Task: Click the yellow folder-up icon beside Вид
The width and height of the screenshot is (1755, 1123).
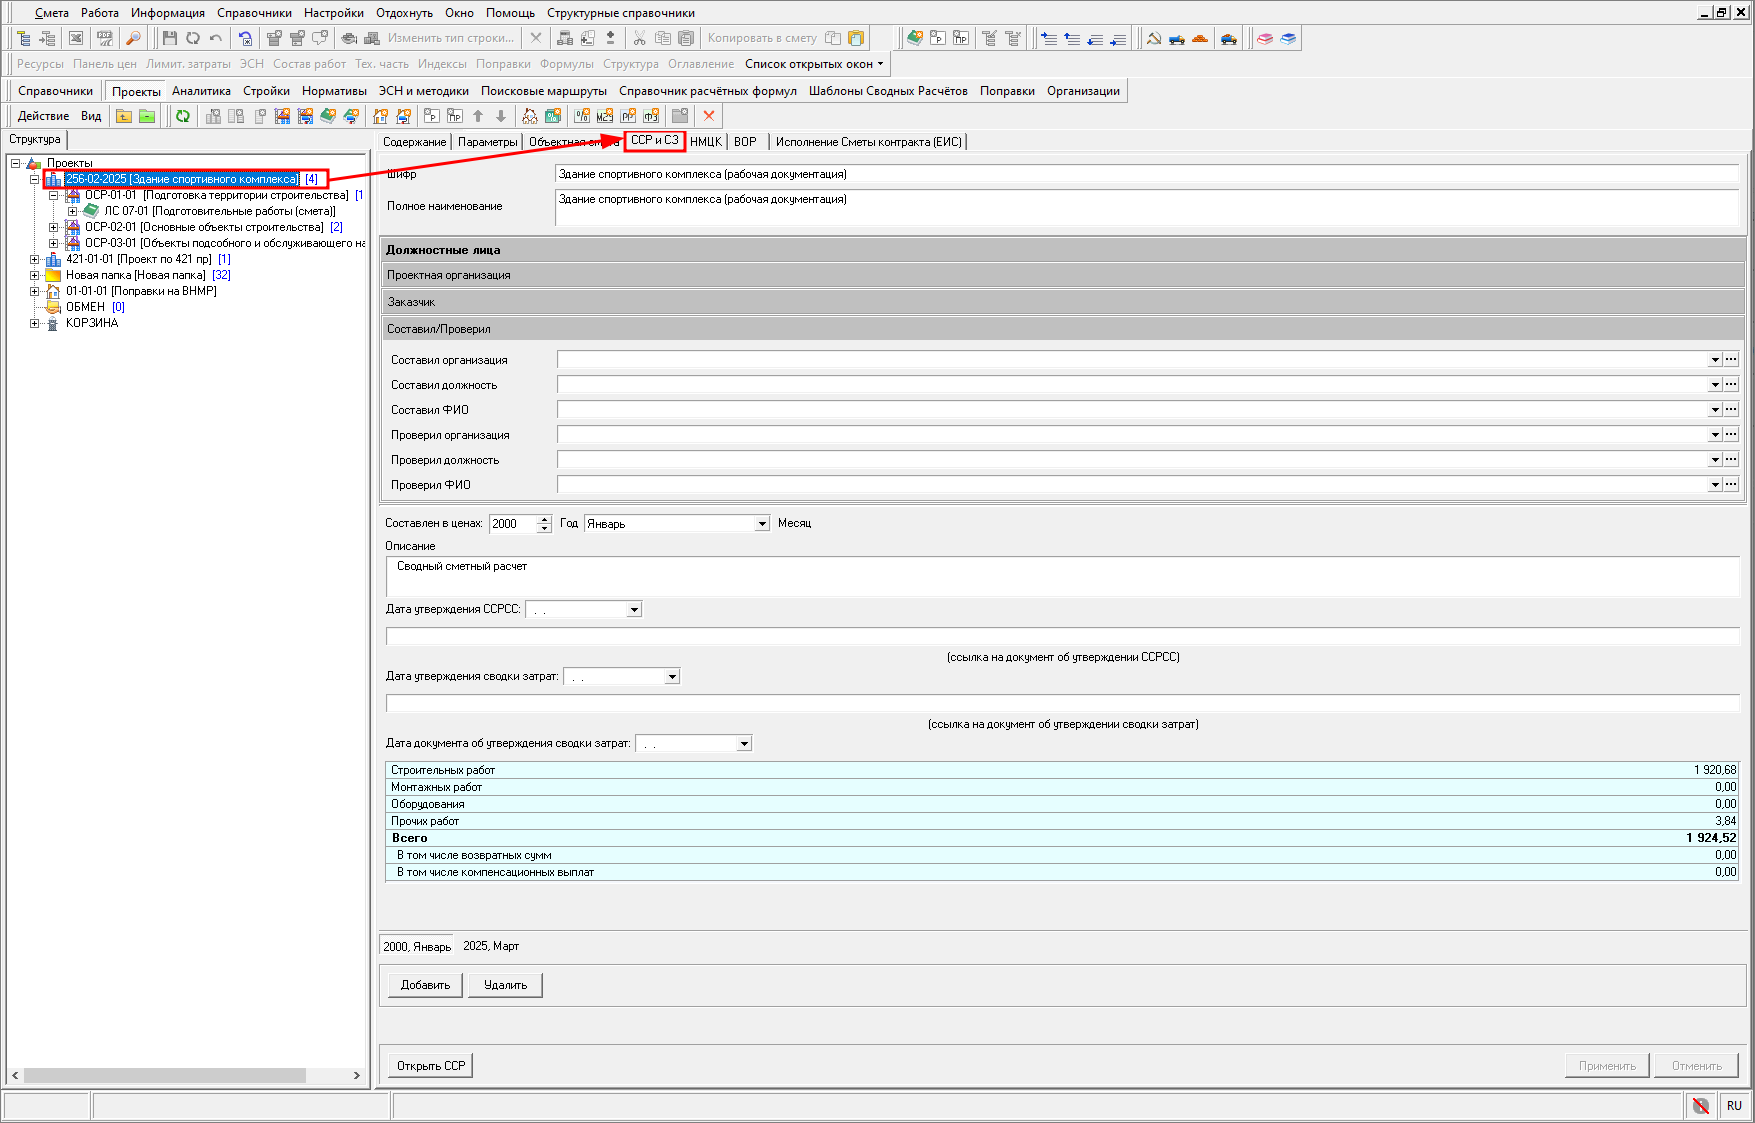Action: tap(124, 116)
